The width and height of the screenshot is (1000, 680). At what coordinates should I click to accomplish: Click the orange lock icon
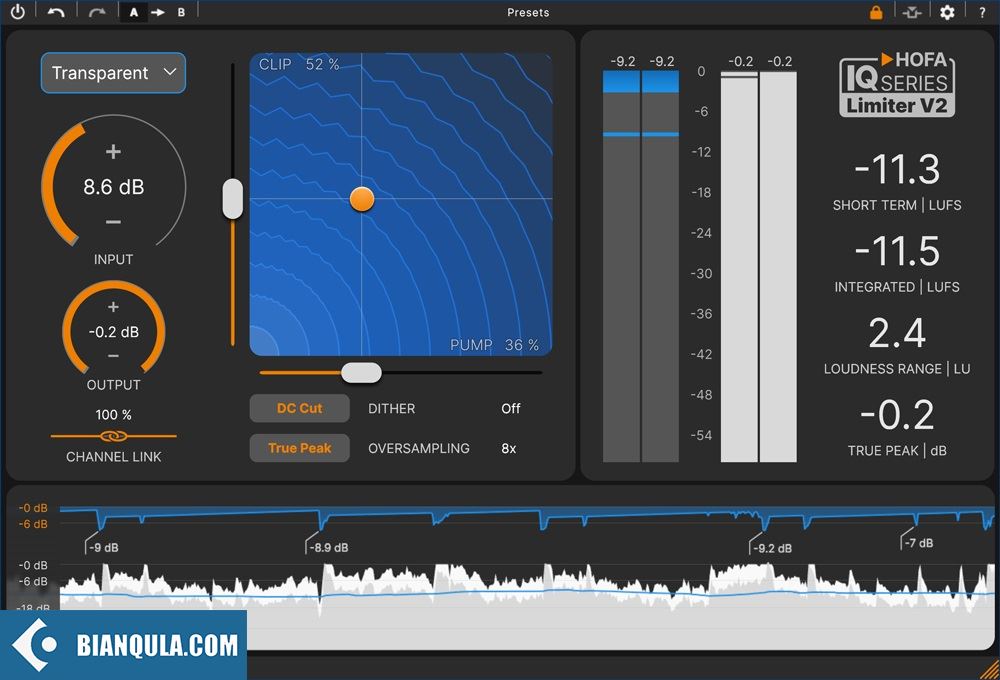[x=876, y=12]
